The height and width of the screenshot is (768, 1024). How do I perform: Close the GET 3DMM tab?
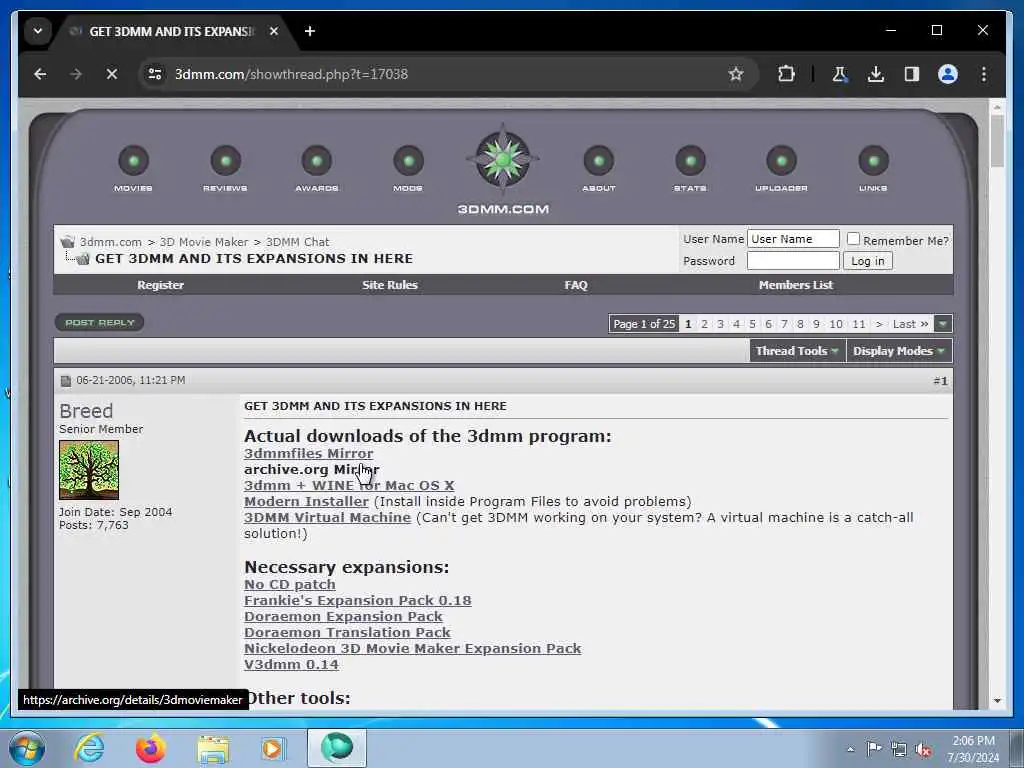tap(274, 31)
